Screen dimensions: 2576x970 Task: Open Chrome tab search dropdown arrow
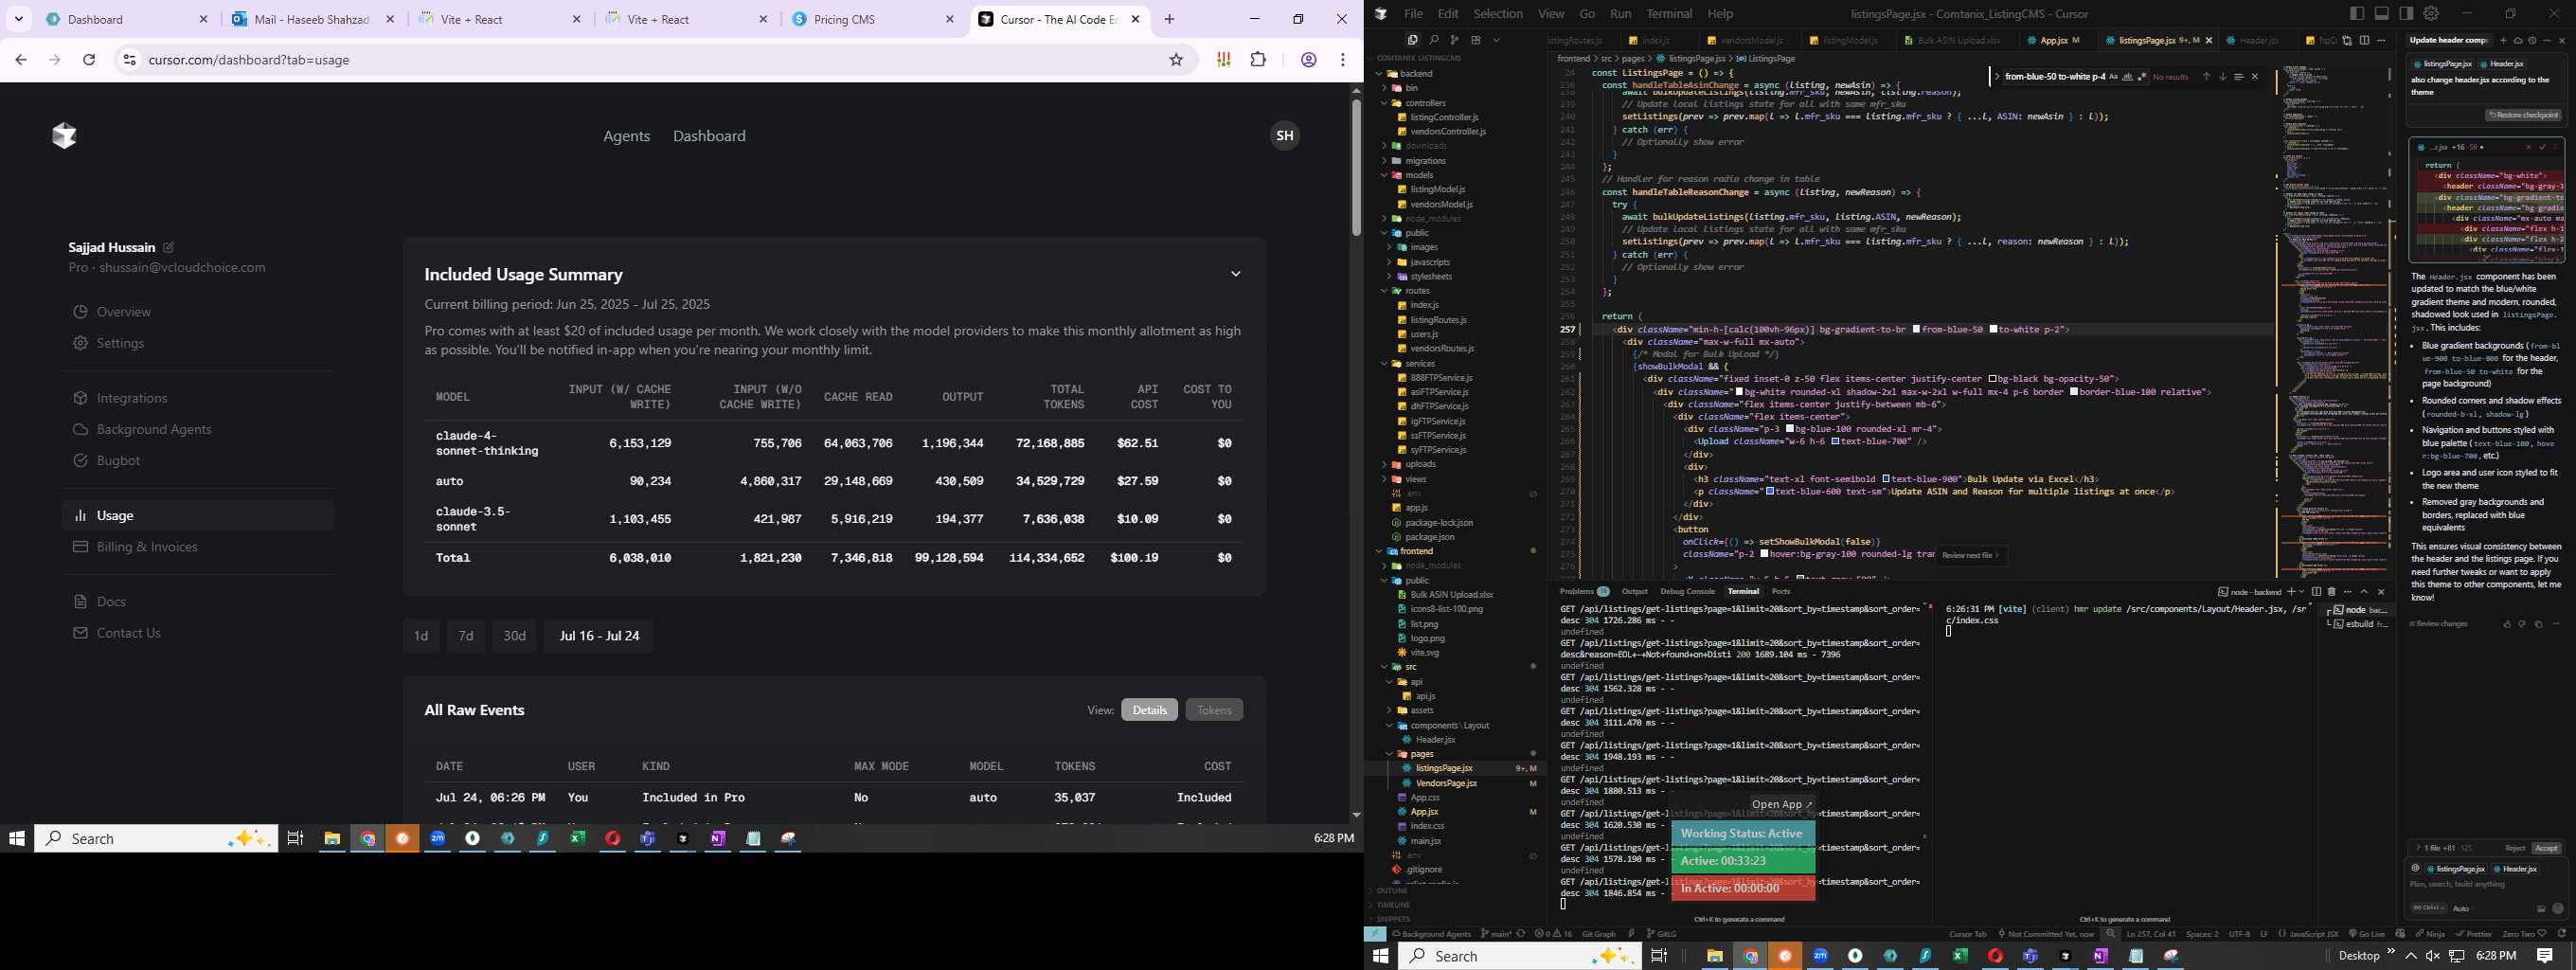coord(19,19)
